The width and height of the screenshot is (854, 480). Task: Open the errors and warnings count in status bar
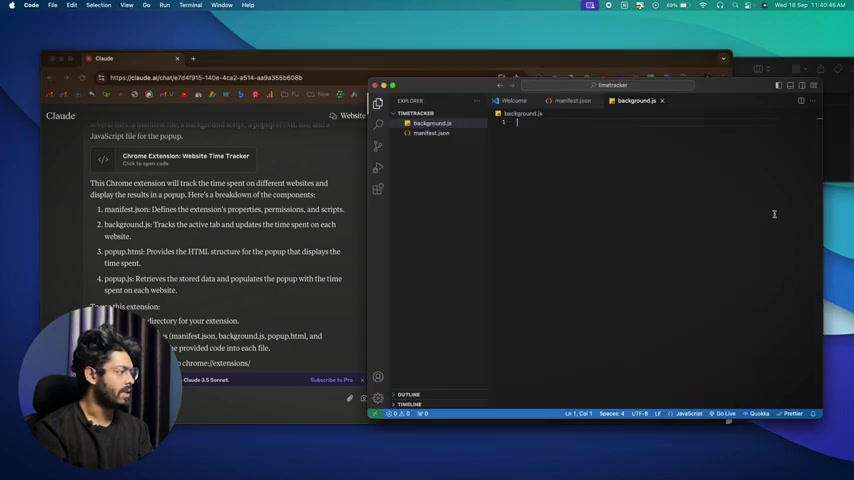(x=398, y=414)
